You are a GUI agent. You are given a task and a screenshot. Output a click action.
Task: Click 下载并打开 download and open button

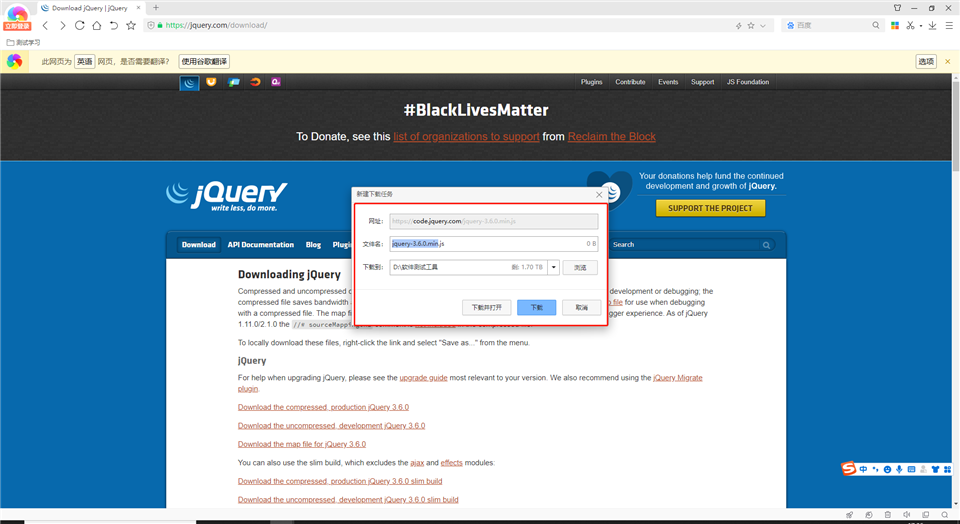click(486, 307)
